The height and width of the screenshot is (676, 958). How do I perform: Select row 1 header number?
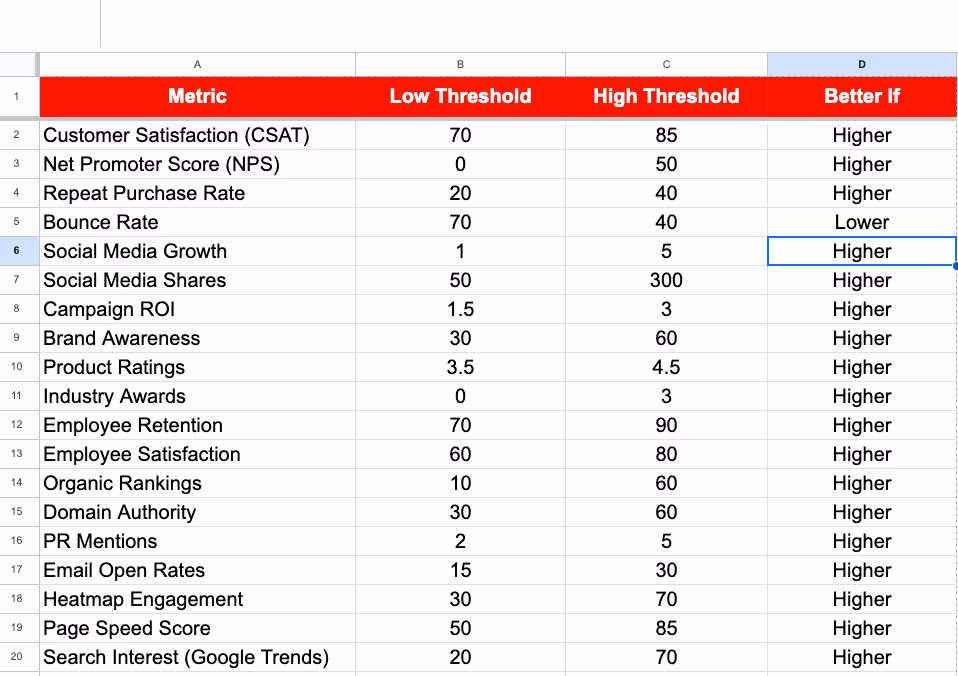click(16, 96)
